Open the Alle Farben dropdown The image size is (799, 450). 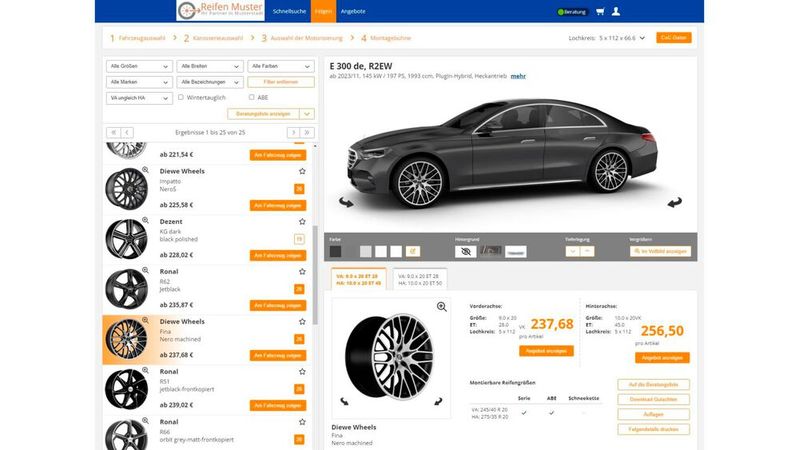click(281, 66)
